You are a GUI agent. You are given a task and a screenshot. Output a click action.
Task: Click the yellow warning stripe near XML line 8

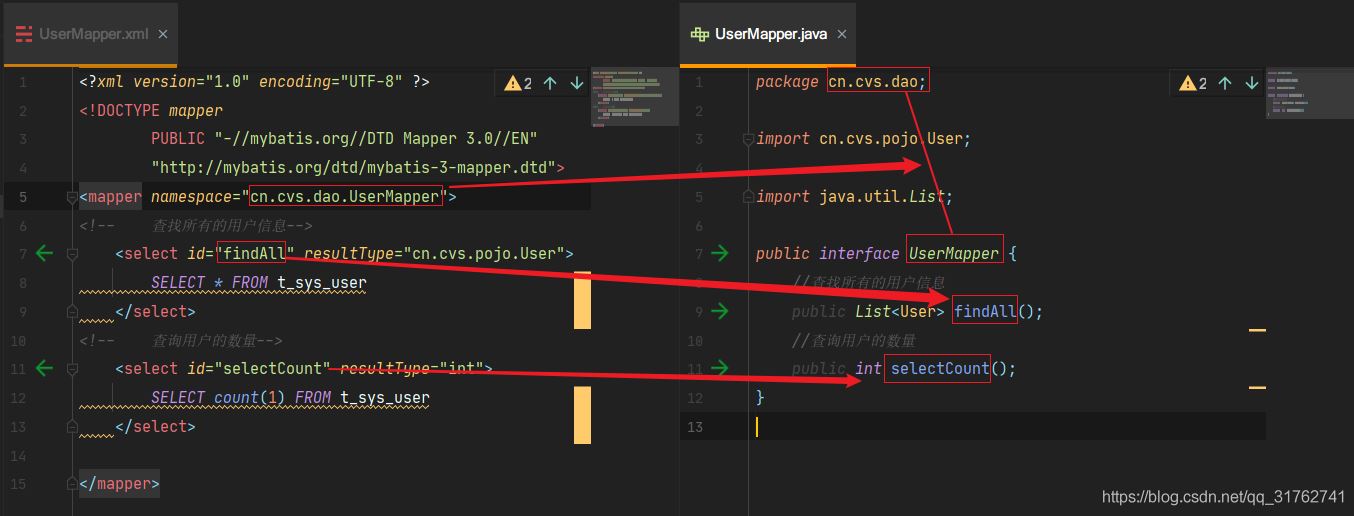point(582,299)
